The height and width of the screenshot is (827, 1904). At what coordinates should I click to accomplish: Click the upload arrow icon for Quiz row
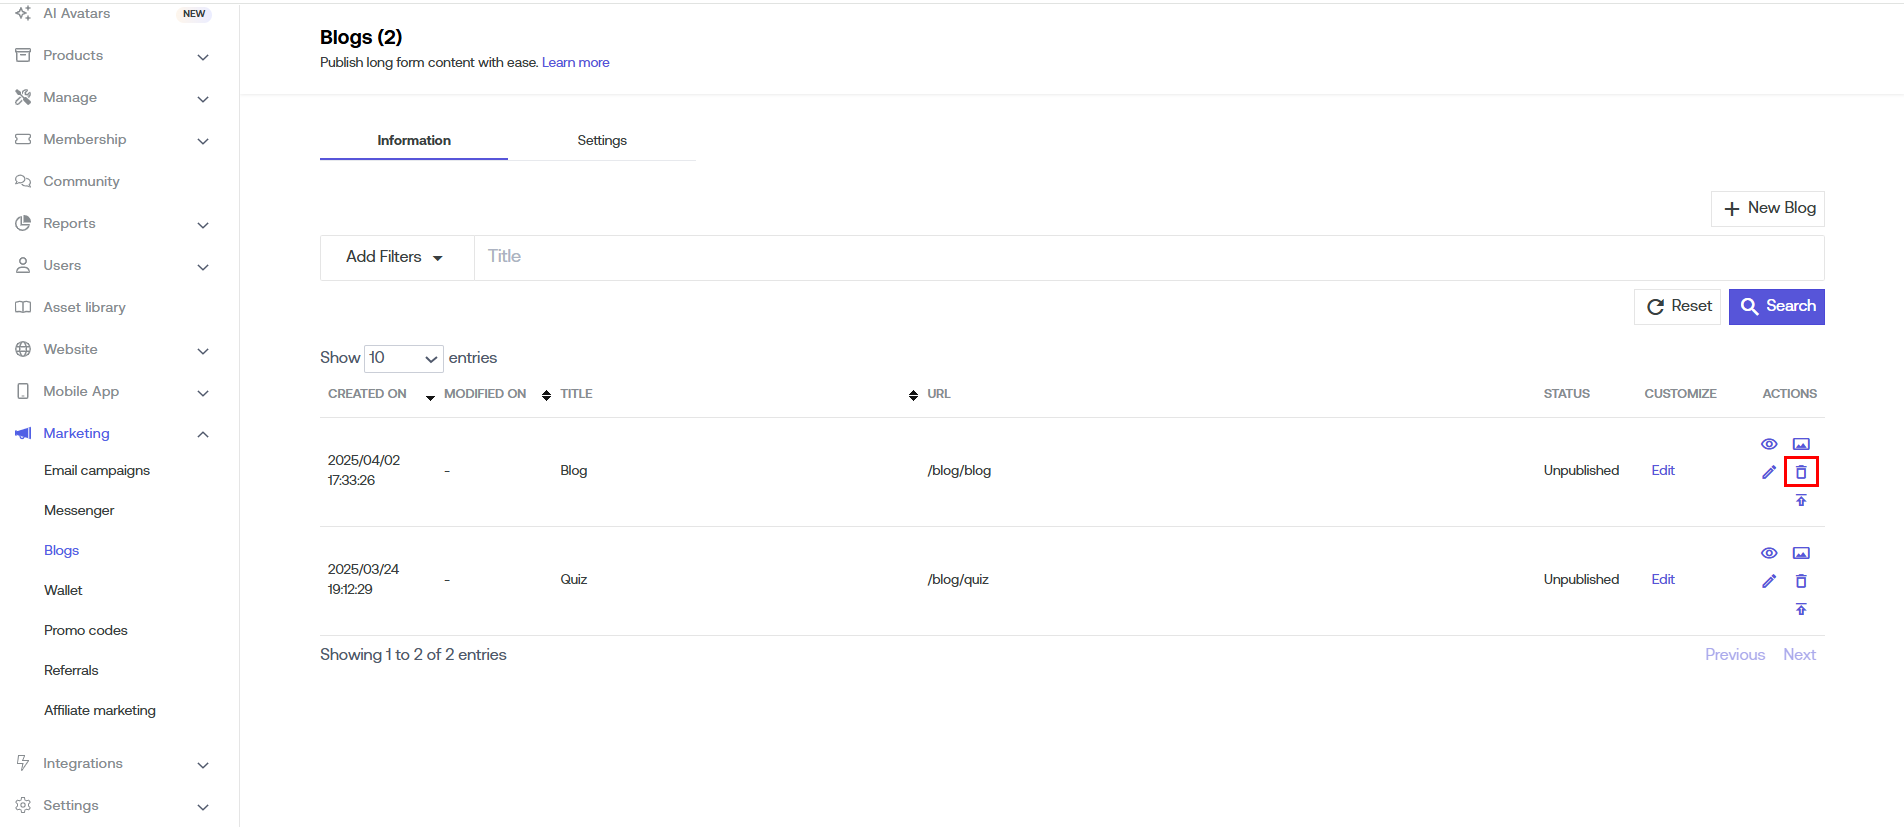(x=1800, y=609)
